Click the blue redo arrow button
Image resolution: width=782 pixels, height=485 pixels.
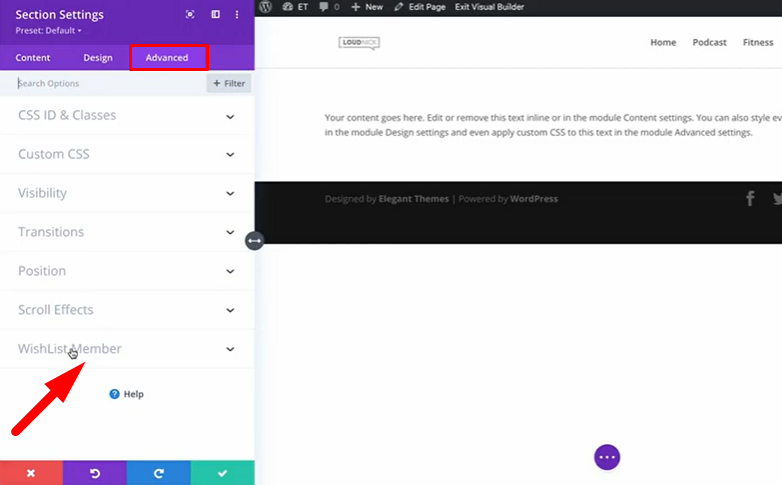pyautogui.click(x=158, y=473)
